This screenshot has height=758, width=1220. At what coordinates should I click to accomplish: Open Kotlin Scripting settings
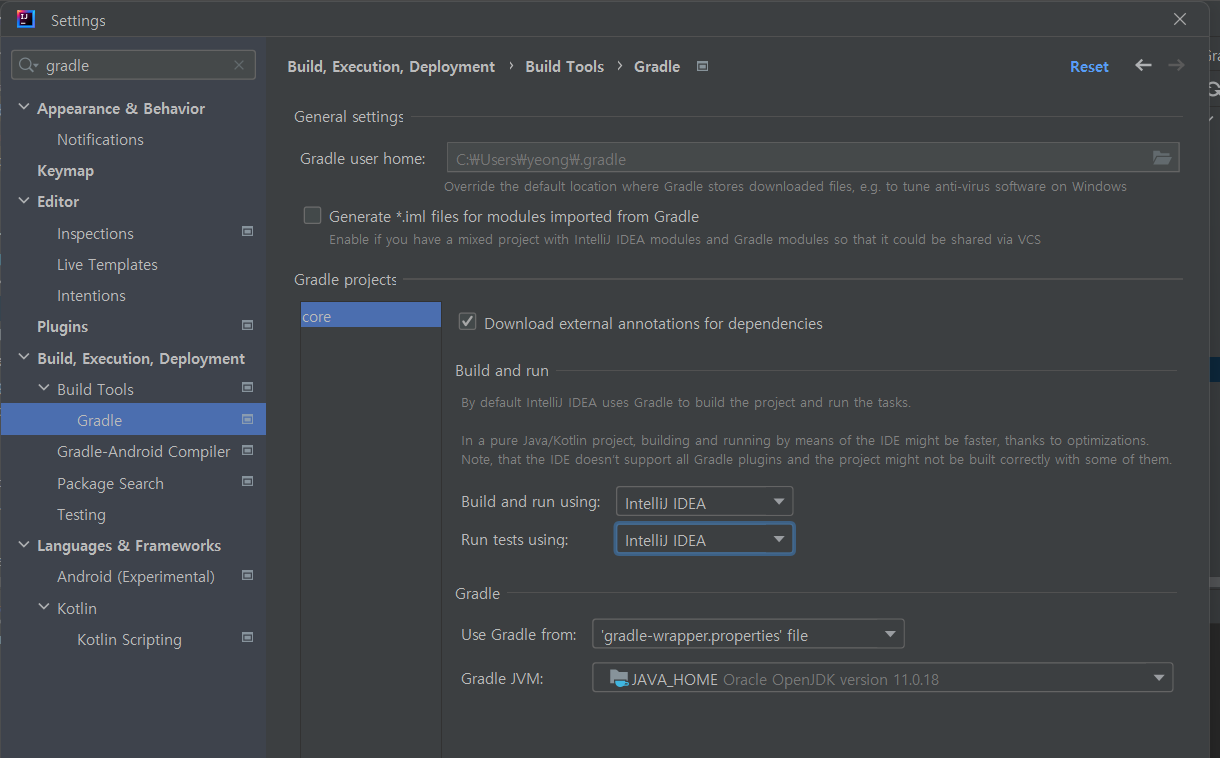coord(129,640)
